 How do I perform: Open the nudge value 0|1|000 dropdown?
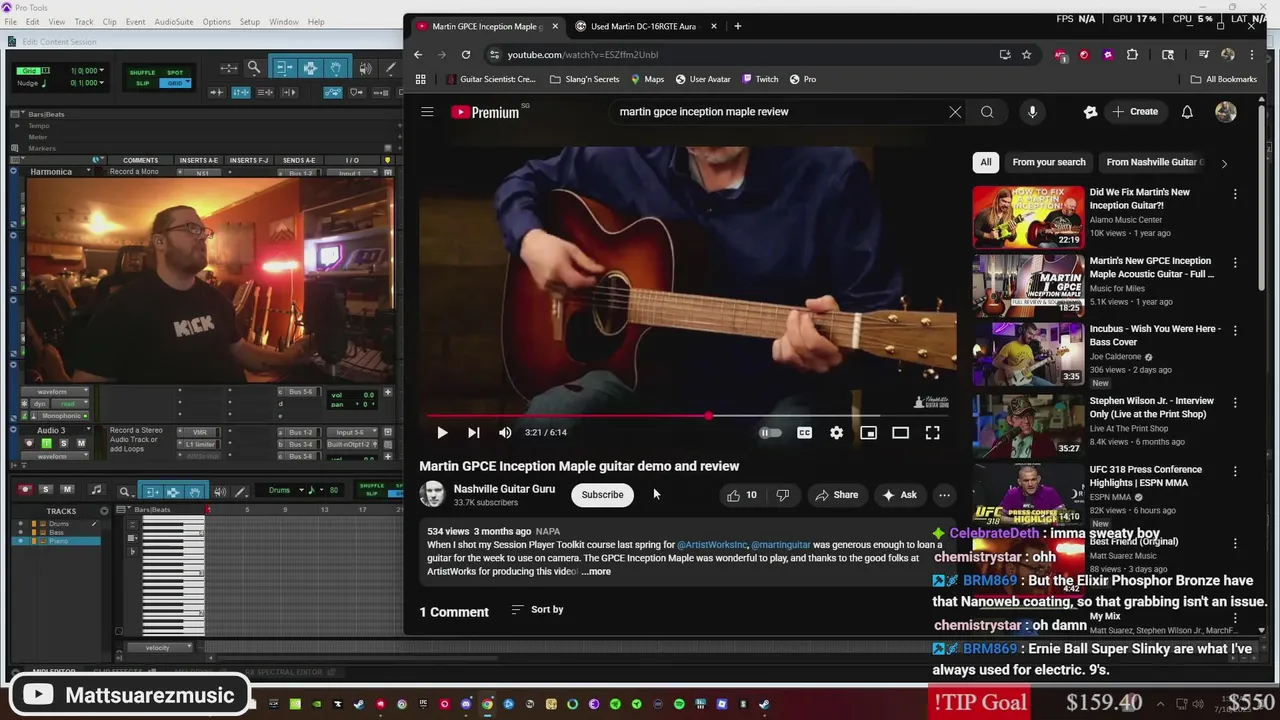click(x=102, y=83)
